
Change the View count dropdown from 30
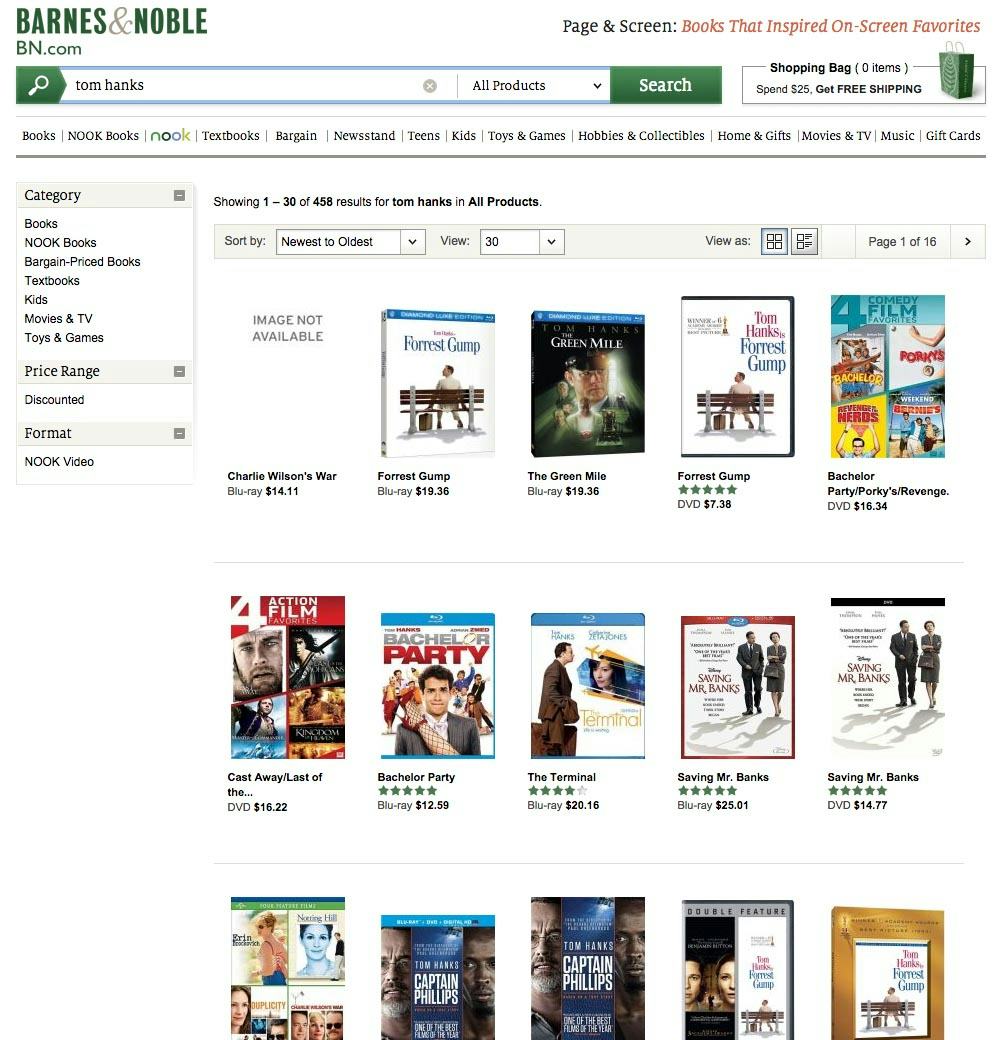(x=522, y=241)
